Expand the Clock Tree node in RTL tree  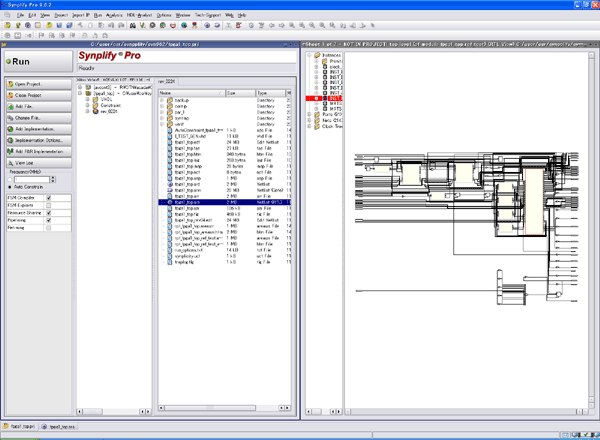[x=309, y=126]
